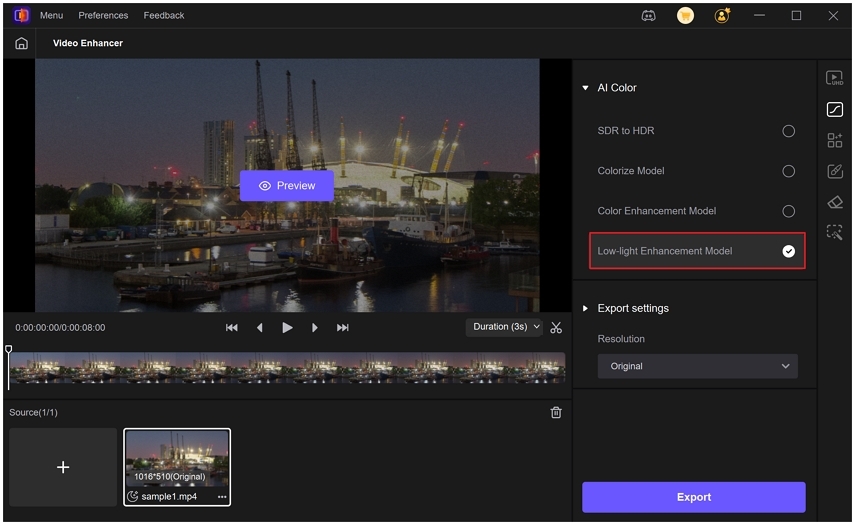Add a new source with plus tile
Screen dimensions: 855x525
(63, 467)
